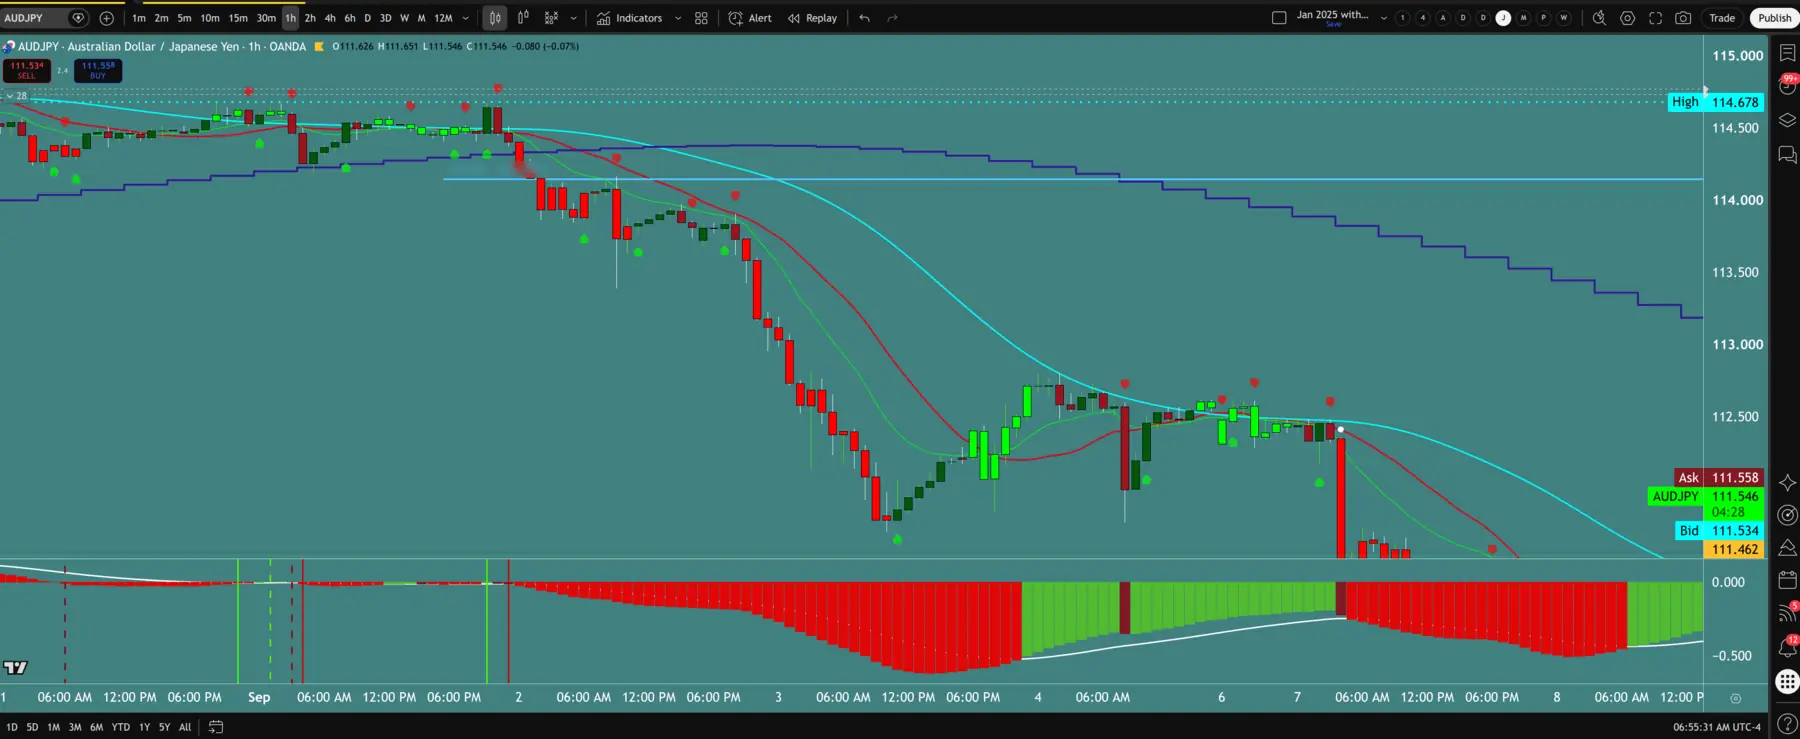The height and width of the screenshot is (739, 1800).
Task: Select the 5m timeframe
Action: coord(184,18)
